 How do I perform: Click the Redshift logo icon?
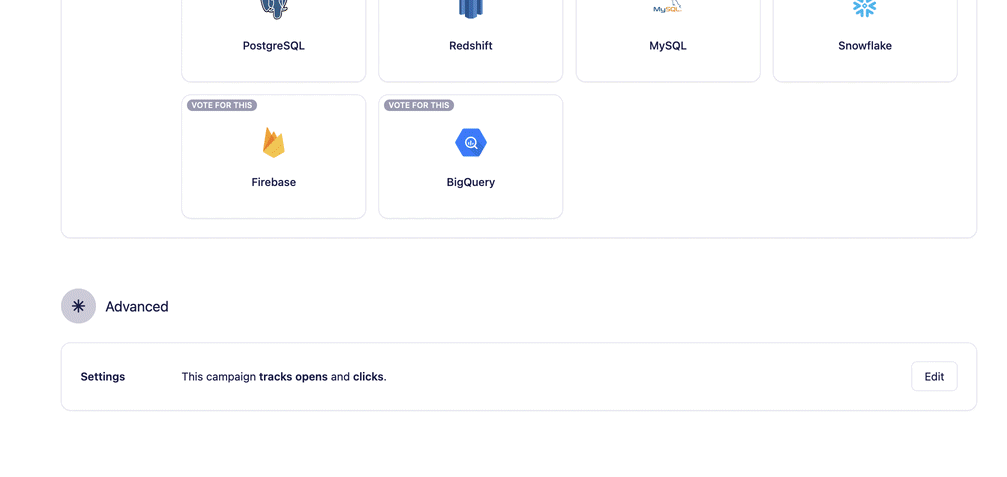click(x=471, y=8)
